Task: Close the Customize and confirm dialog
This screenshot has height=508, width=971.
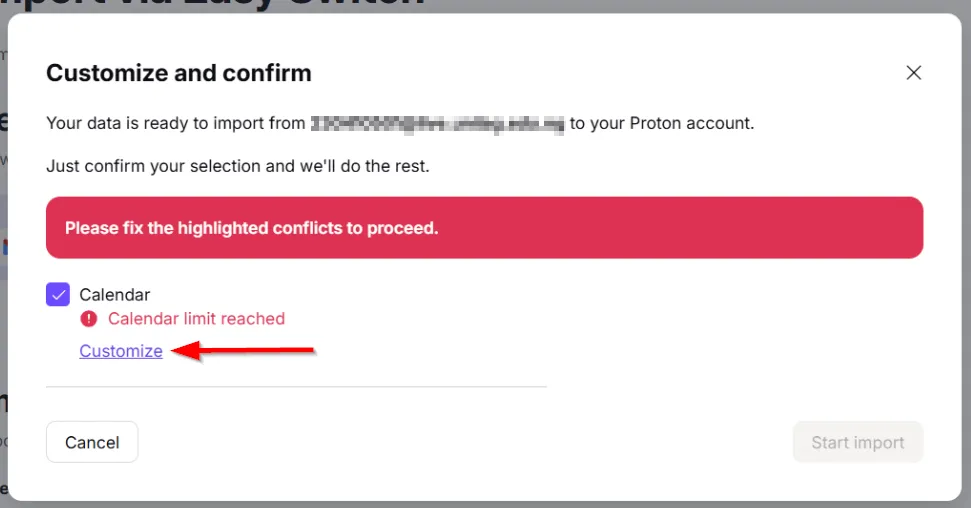Action: tap(912, 73)
